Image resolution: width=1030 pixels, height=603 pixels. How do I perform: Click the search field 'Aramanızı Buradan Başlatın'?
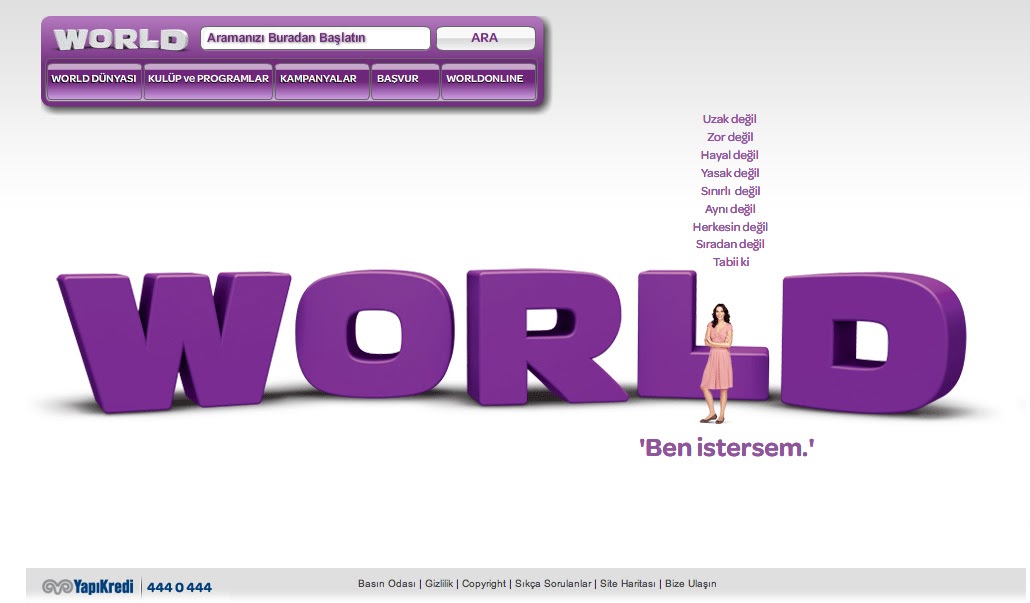(315, 38)
